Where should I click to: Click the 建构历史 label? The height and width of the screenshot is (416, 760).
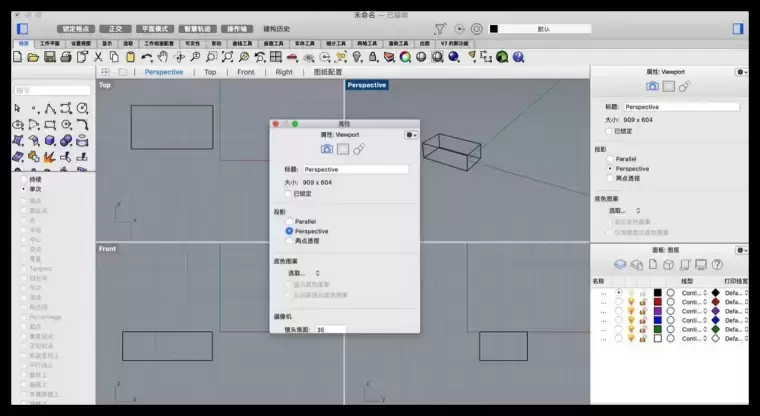tap(276, 29)
